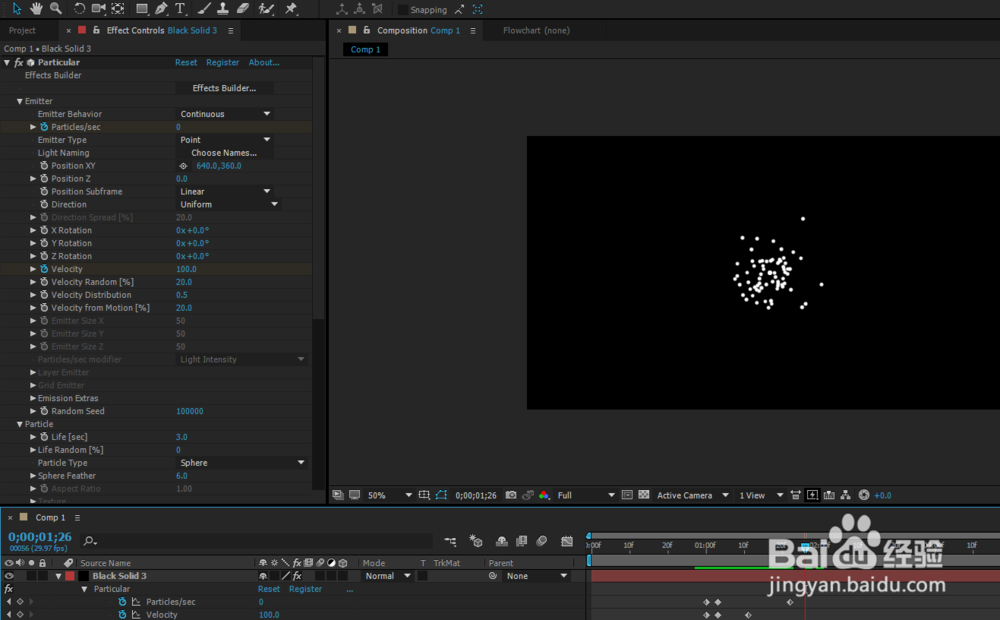Toggle Mask and Shape Path Visibility
This screenshot has height=620, width=1000.
pyautogui.click(x=441, y=495)
